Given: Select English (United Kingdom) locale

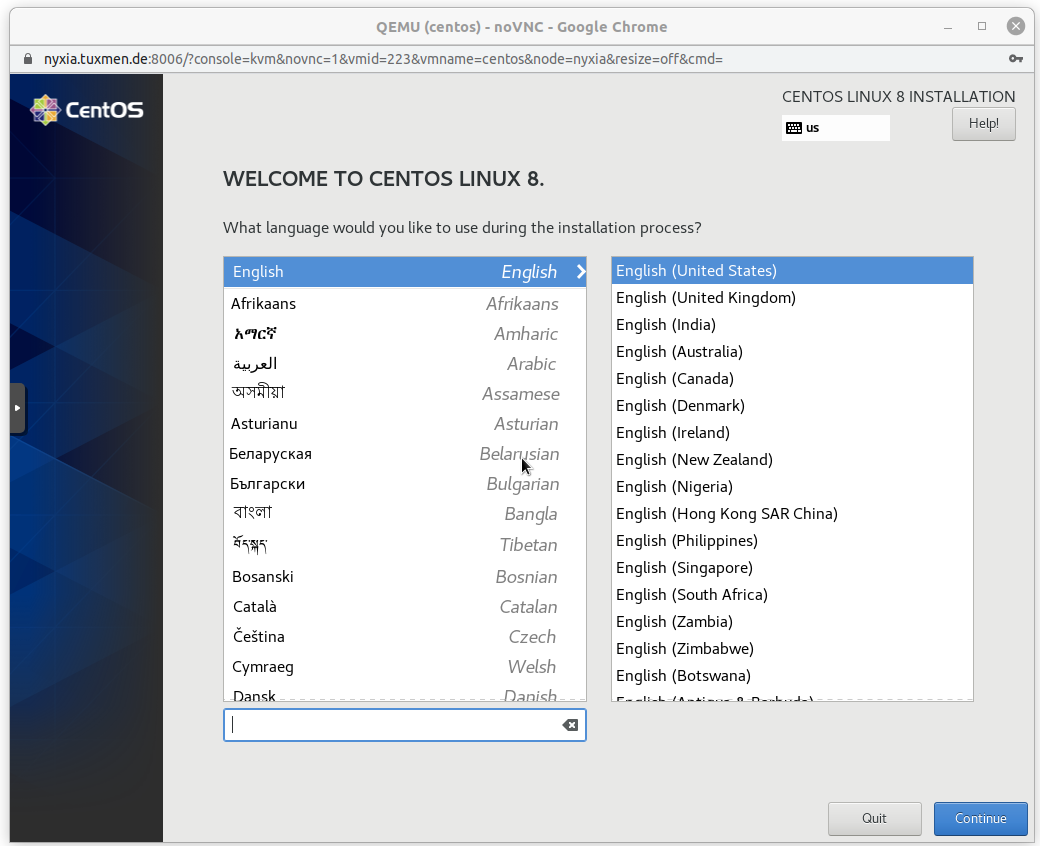Looking at the screenshot, I should pyautogui.click(x=706, y=298).
